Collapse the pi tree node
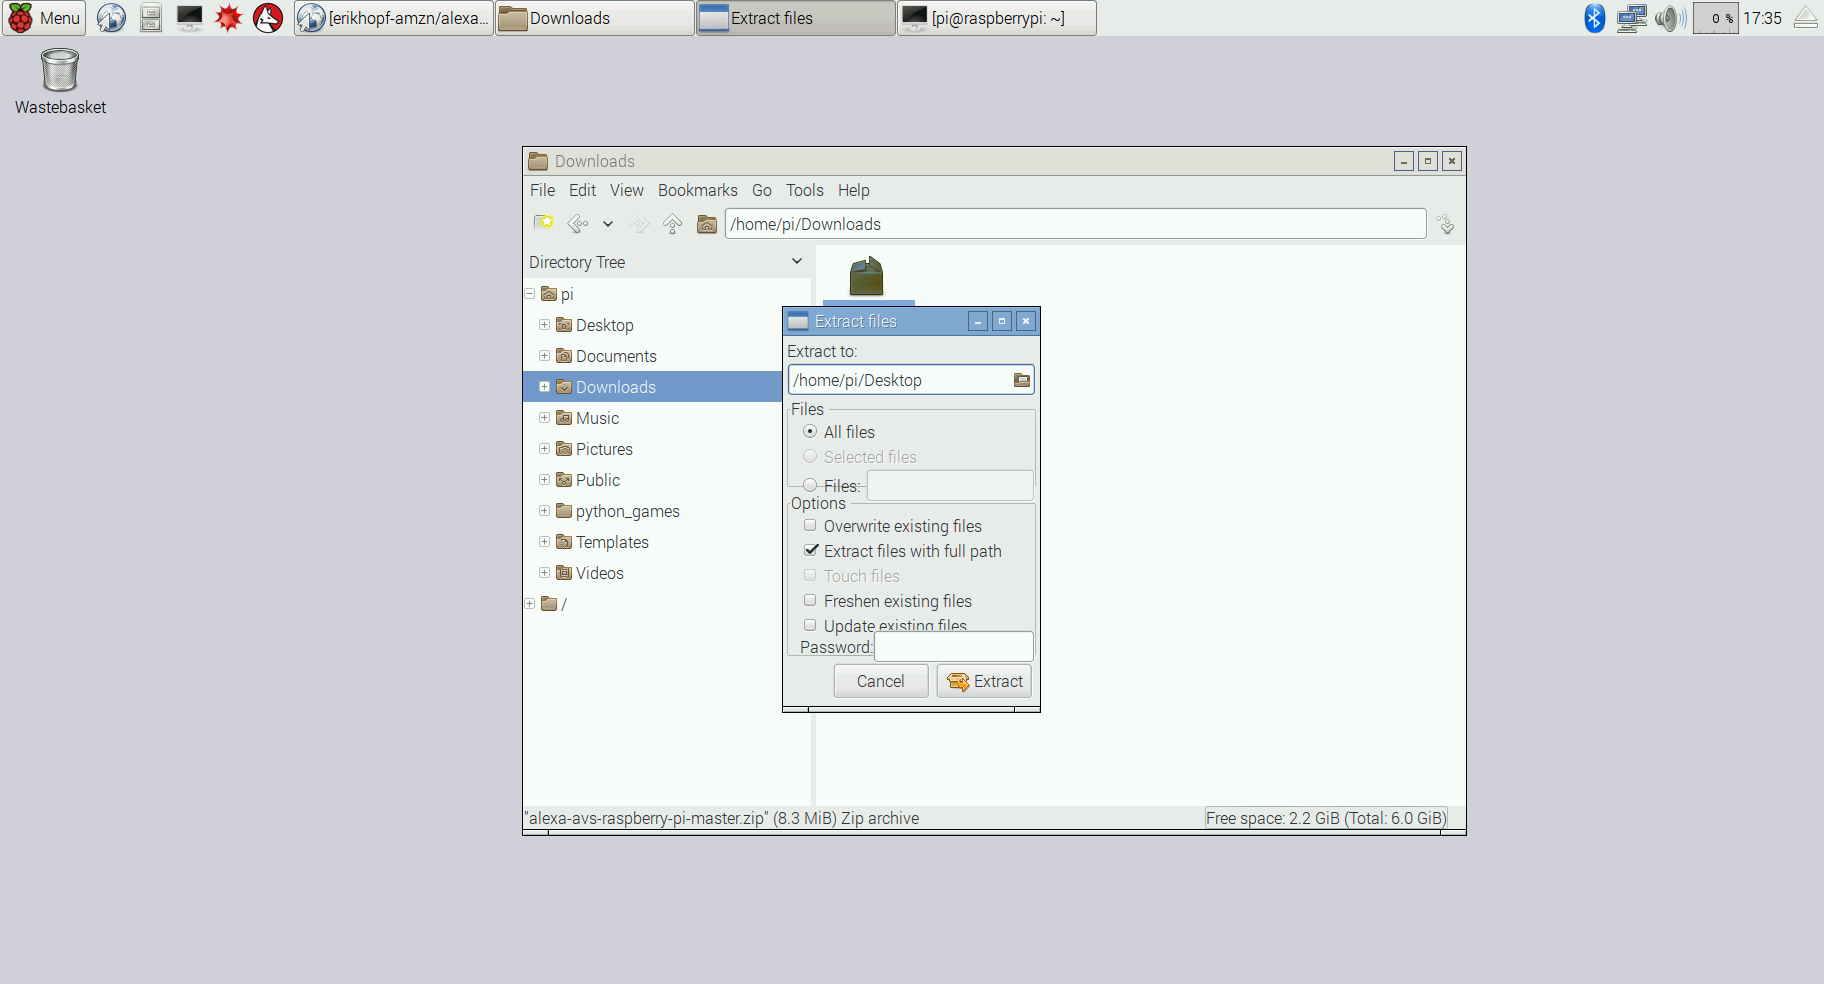 [x=530, y=294]
